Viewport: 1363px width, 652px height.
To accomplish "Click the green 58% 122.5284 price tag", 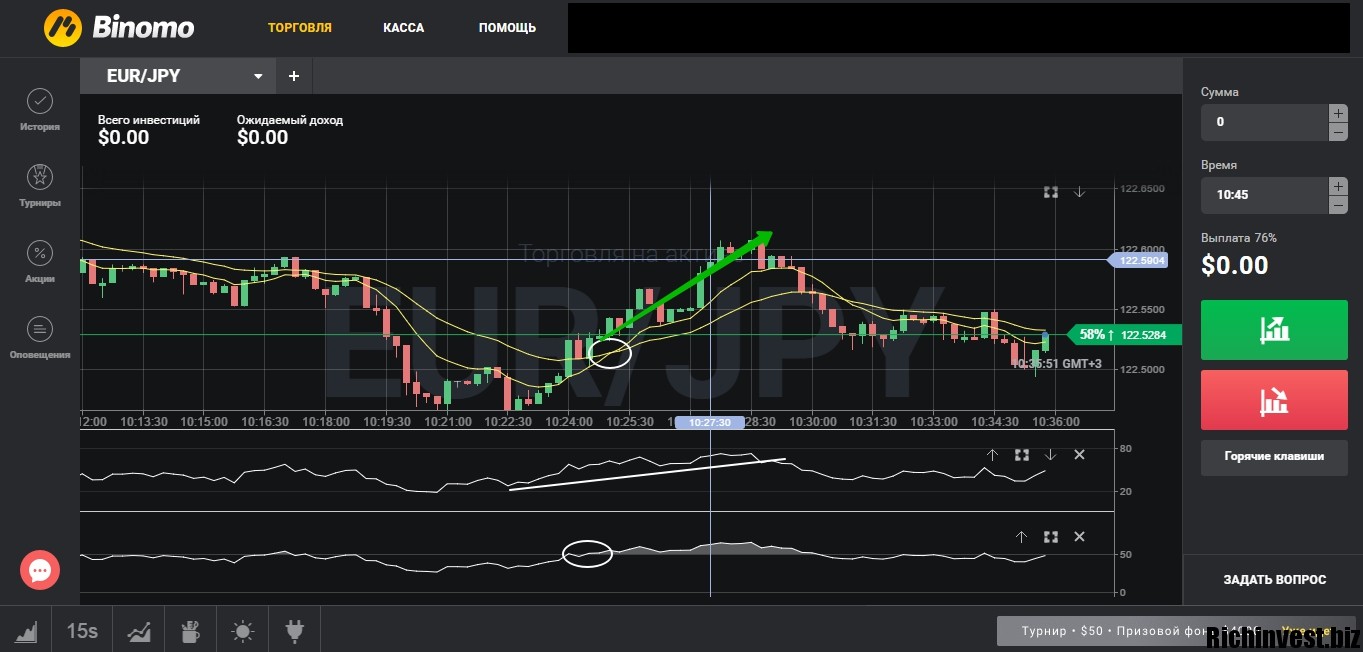I will point(1124,335).
